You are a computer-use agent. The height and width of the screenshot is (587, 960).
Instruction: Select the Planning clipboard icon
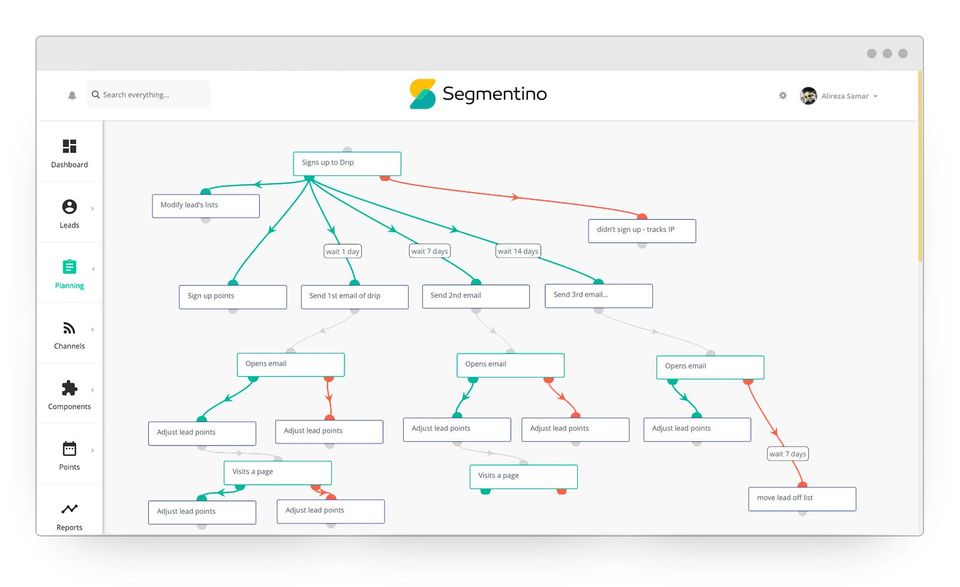pos(69,267)
